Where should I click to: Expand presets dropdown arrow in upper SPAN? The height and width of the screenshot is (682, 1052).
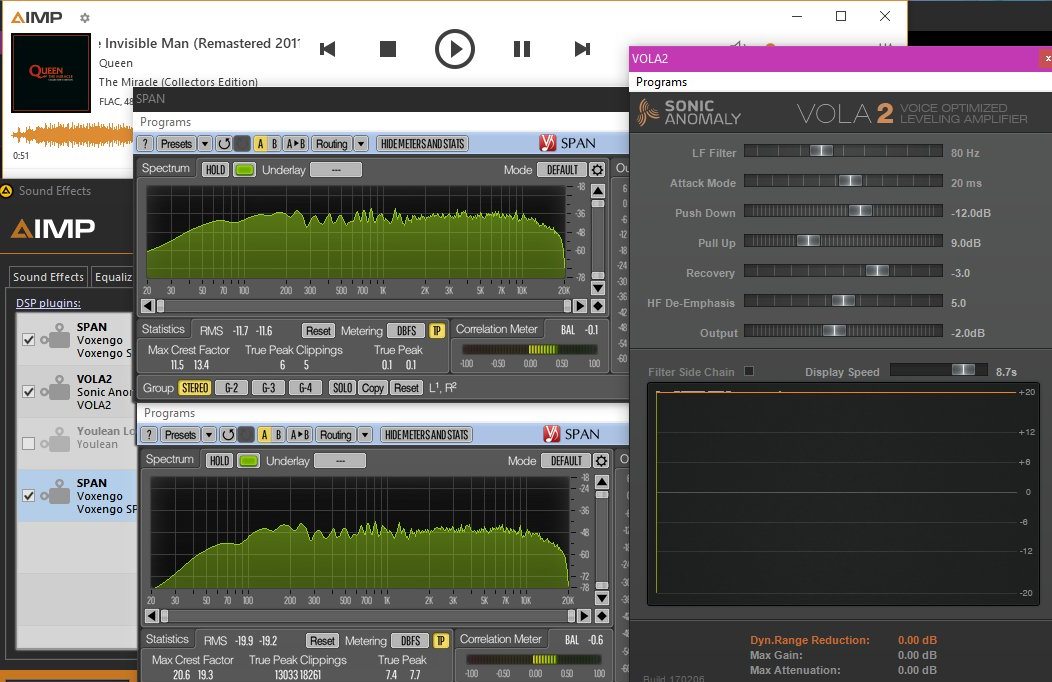click(205, 144)
